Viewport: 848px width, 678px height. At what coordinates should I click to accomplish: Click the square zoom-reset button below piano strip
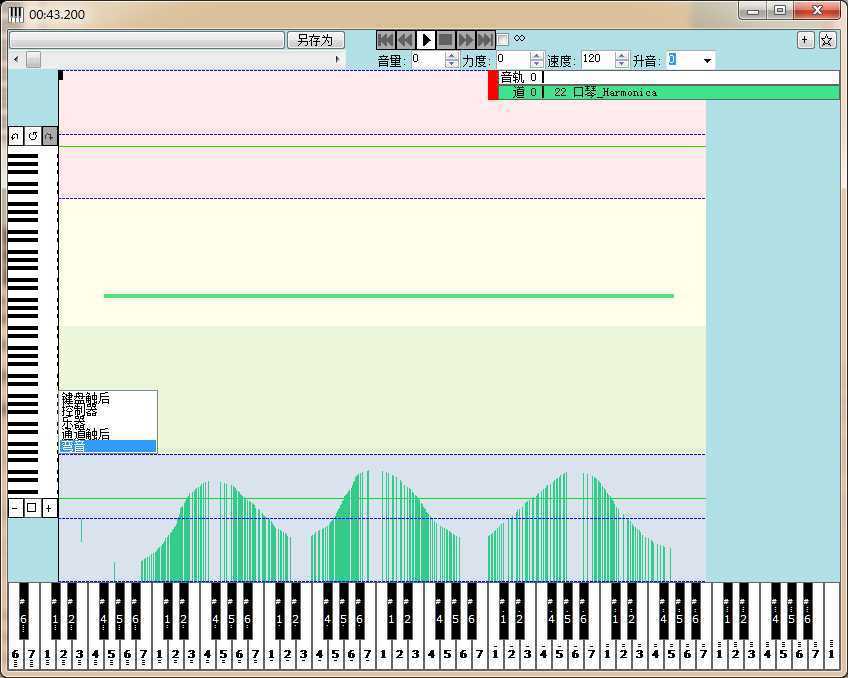[x=31, y=508]
